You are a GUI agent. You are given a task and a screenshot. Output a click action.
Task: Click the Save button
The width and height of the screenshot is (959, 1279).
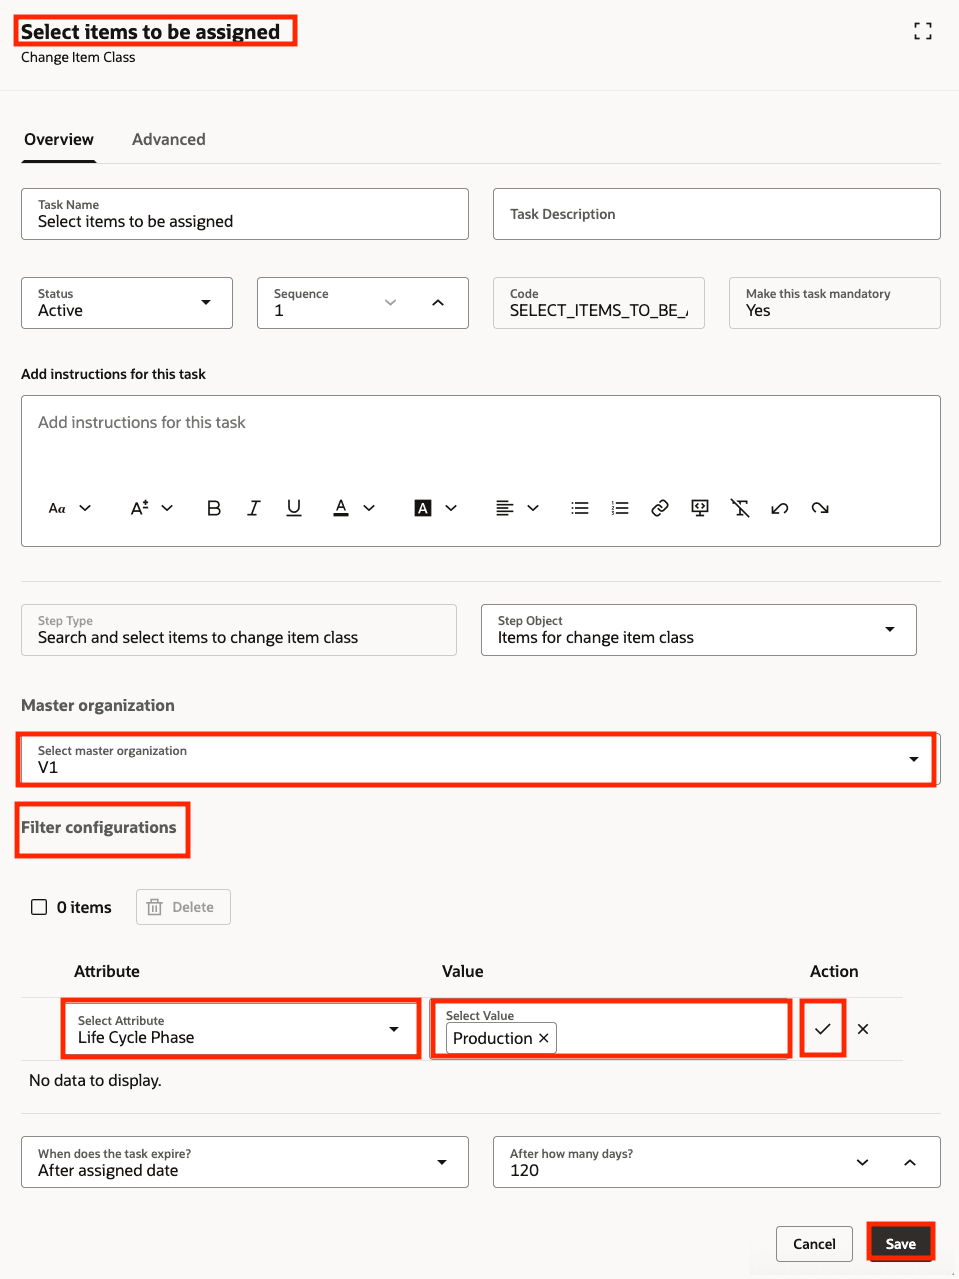pyautogui.click(x=899, y=1243)
